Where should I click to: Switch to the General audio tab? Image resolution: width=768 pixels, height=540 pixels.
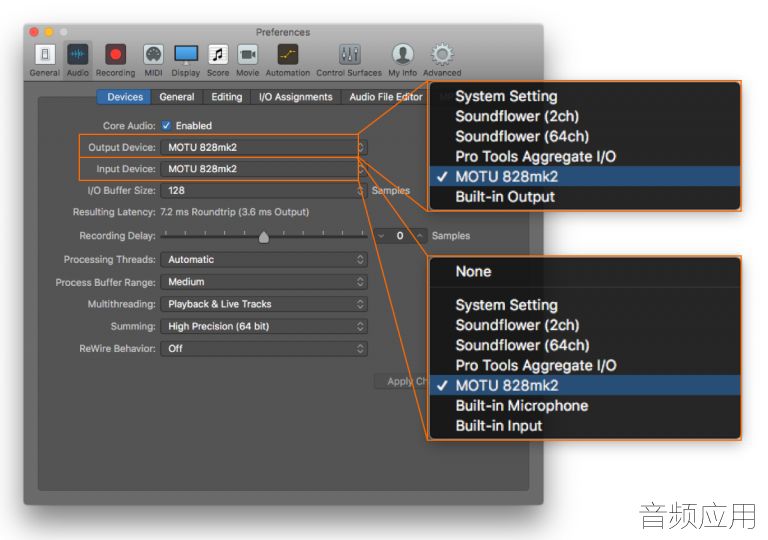[x=177, y=97]
